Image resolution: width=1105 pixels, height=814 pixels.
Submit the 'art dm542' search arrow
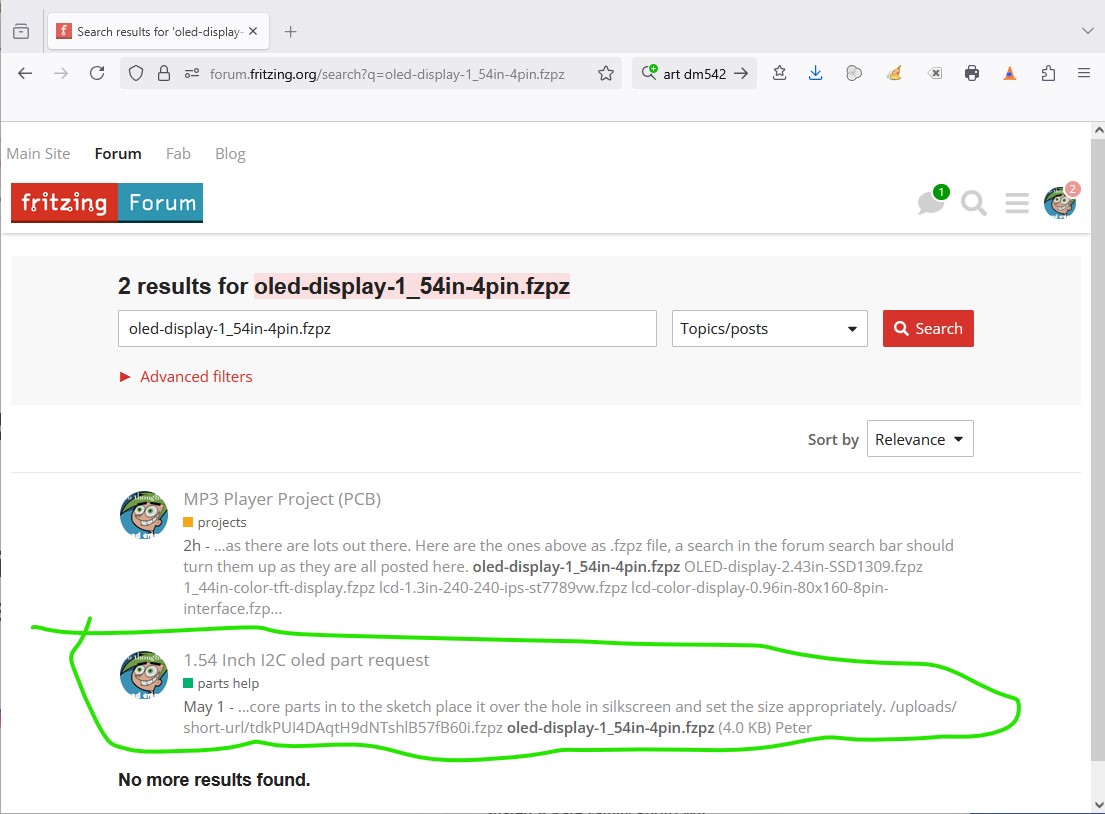click(741, 73)
